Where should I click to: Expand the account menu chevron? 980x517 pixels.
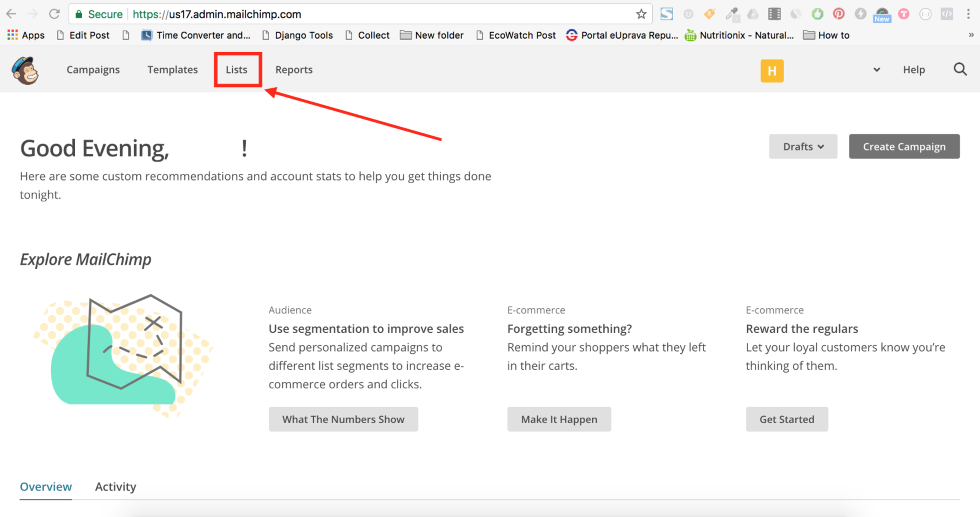tap(877, 70)
